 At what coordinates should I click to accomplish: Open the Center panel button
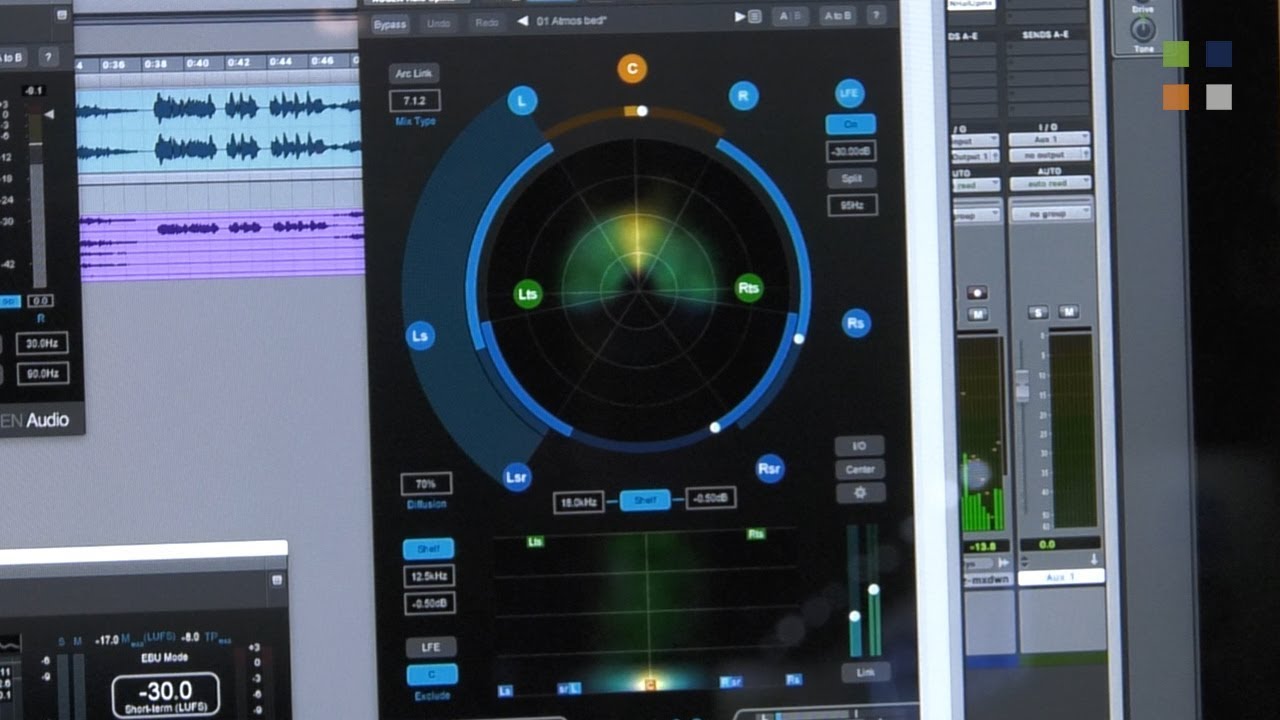(860, 469)
